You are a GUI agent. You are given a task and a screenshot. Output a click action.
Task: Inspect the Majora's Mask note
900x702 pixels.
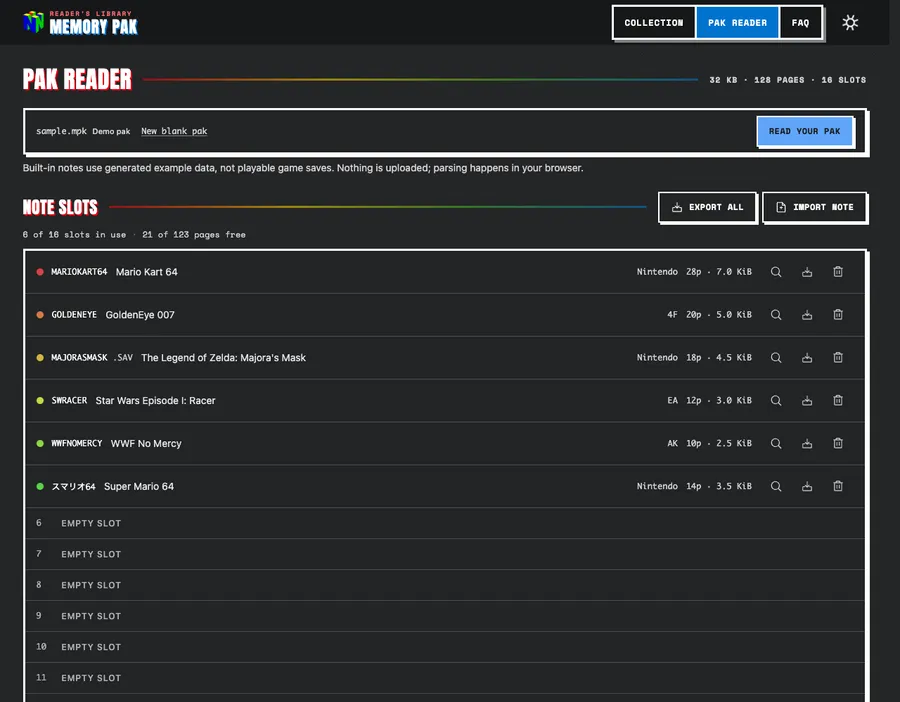(x=775, y=358)
